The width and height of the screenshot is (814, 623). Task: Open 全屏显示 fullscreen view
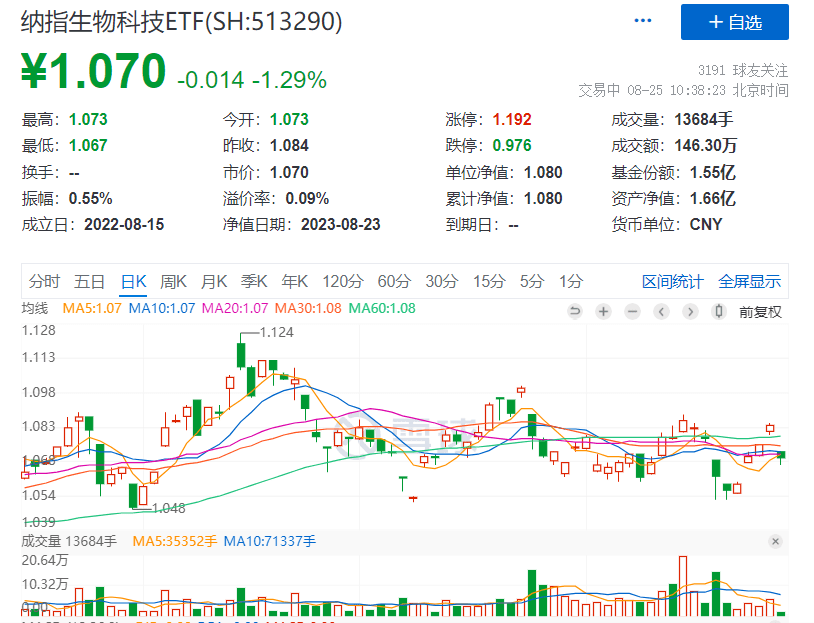(749, 281)
